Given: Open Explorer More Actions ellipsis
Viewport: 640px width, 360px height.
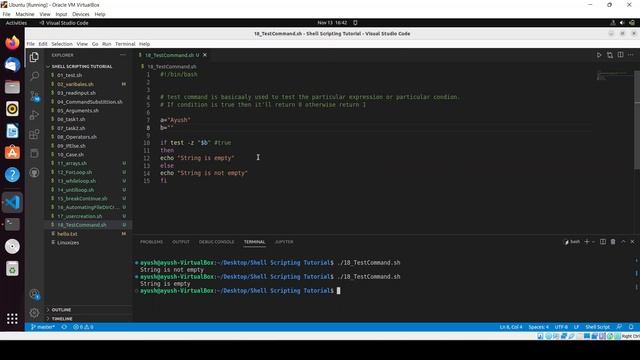Looking at the screenshot, I should pos(123,55).
